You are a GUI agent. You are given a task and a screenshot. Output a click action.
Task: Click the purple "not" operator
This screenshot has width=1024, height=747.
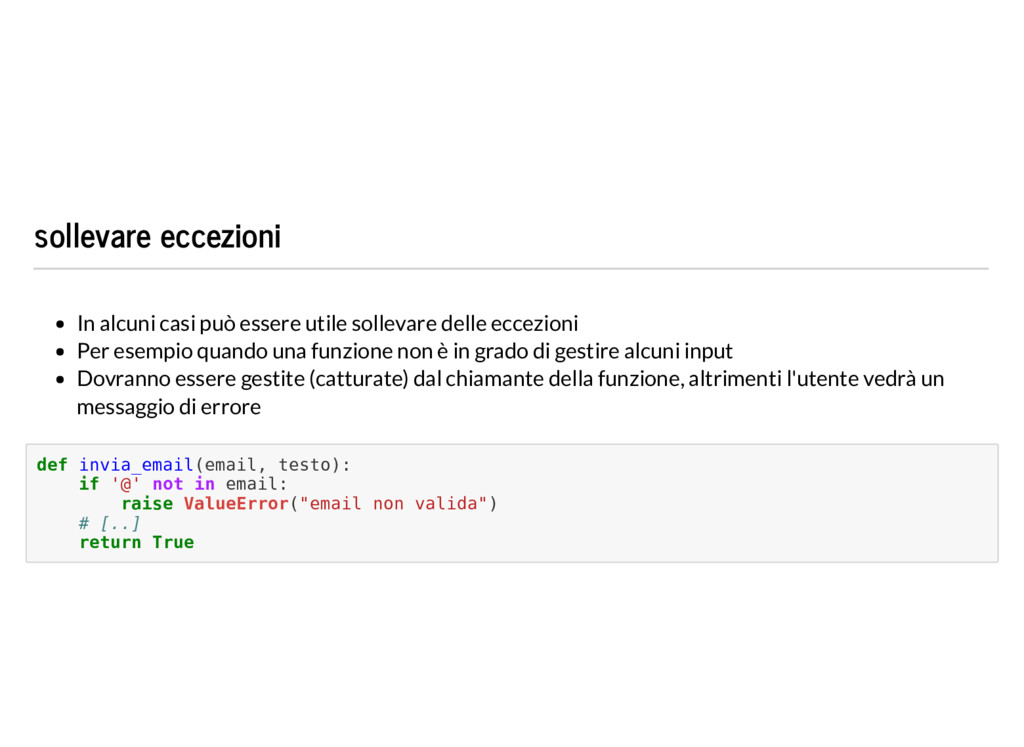point(168,484)
